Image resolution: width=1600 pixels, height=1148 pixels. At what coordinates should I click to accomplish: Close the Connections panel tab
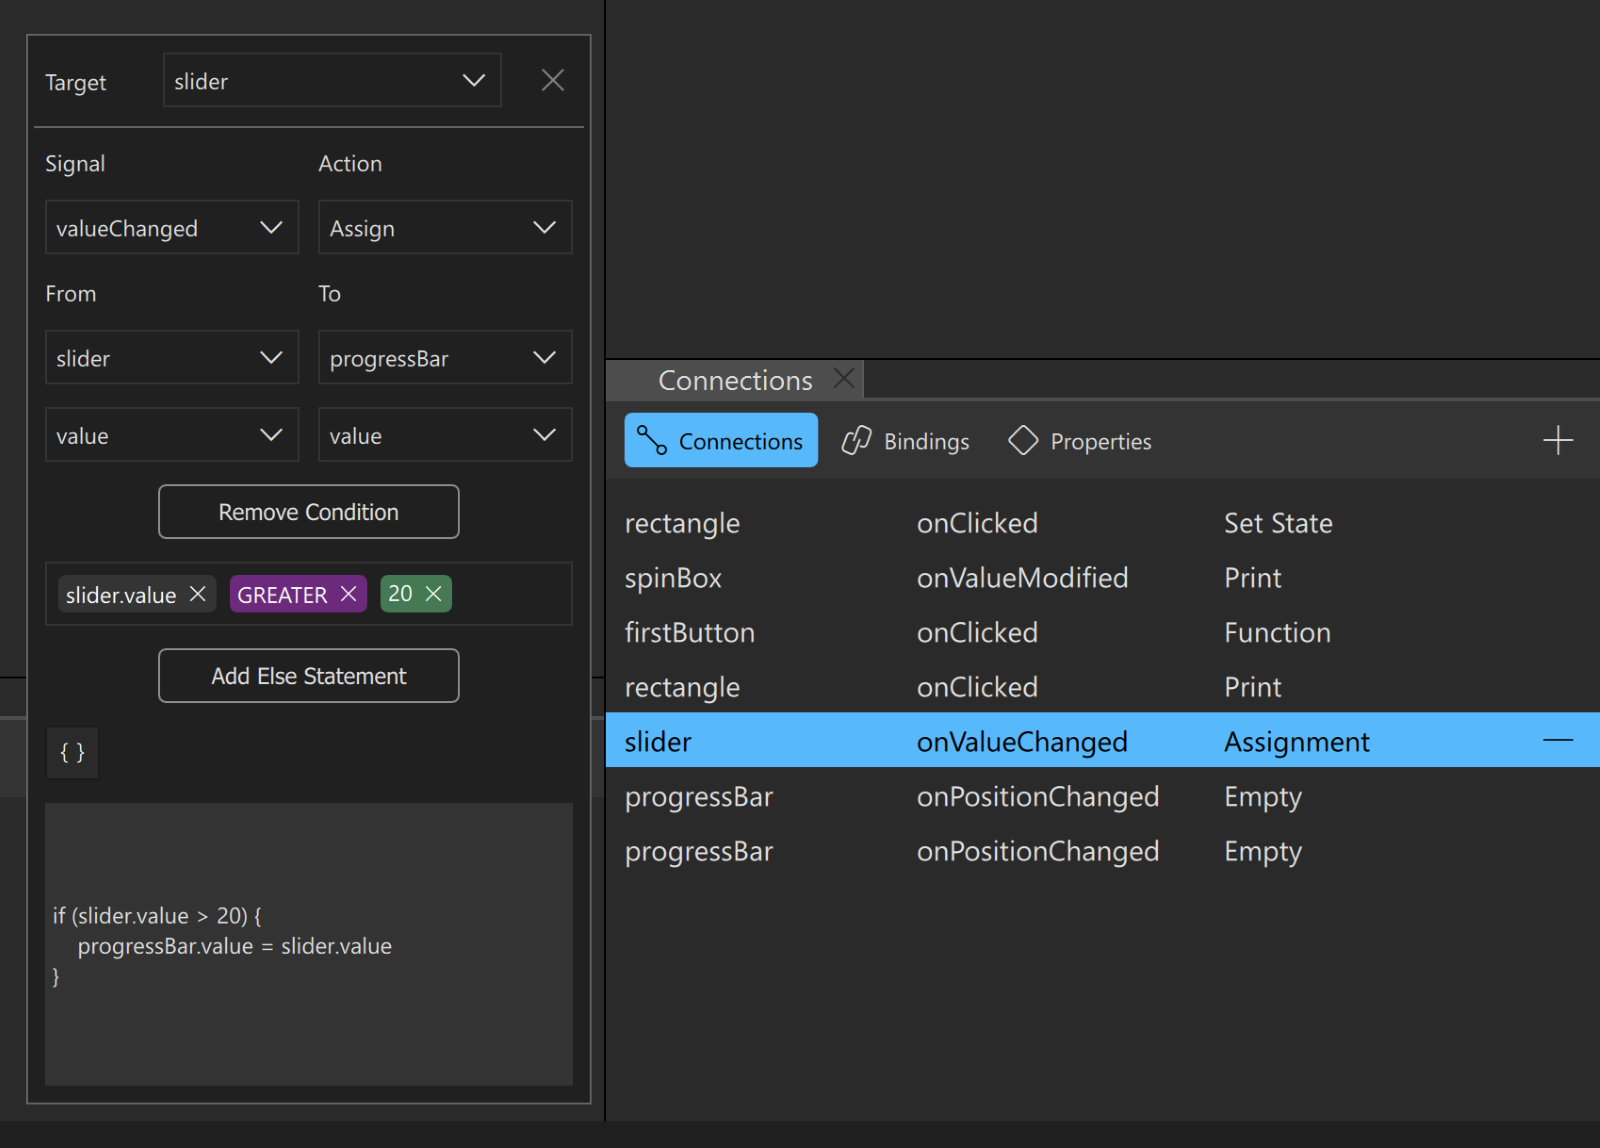point(844,379)
